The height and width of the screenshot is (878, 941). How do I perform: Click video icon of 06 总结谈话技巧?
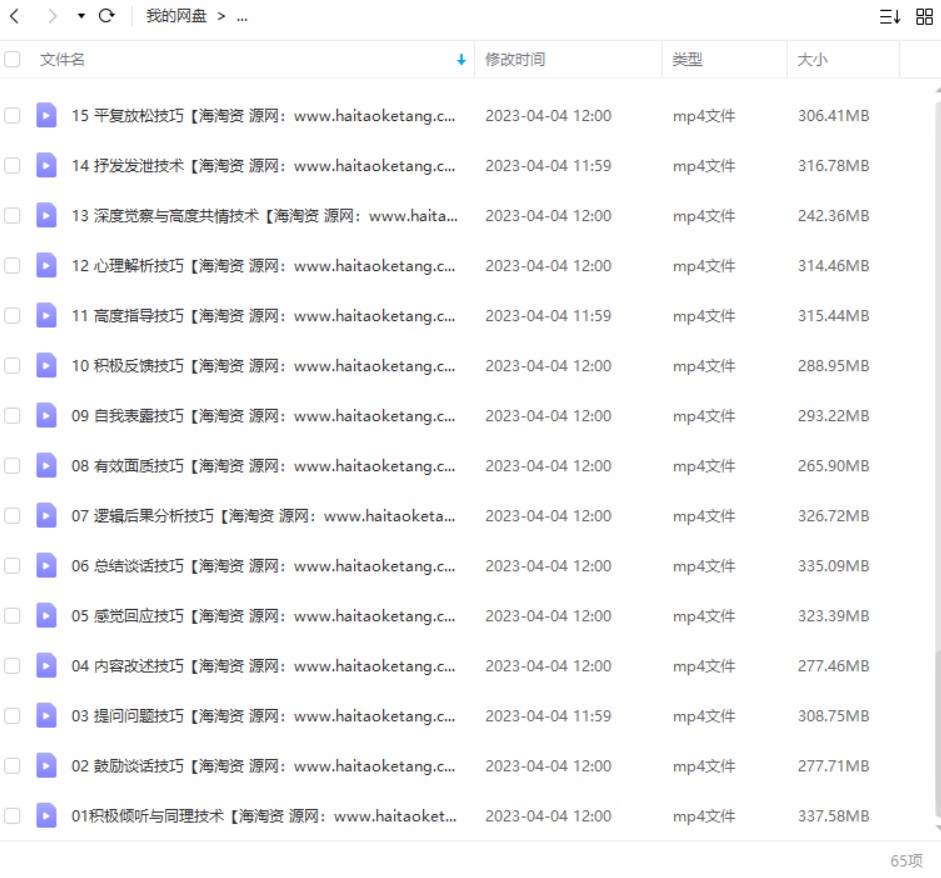click(46, 565)
